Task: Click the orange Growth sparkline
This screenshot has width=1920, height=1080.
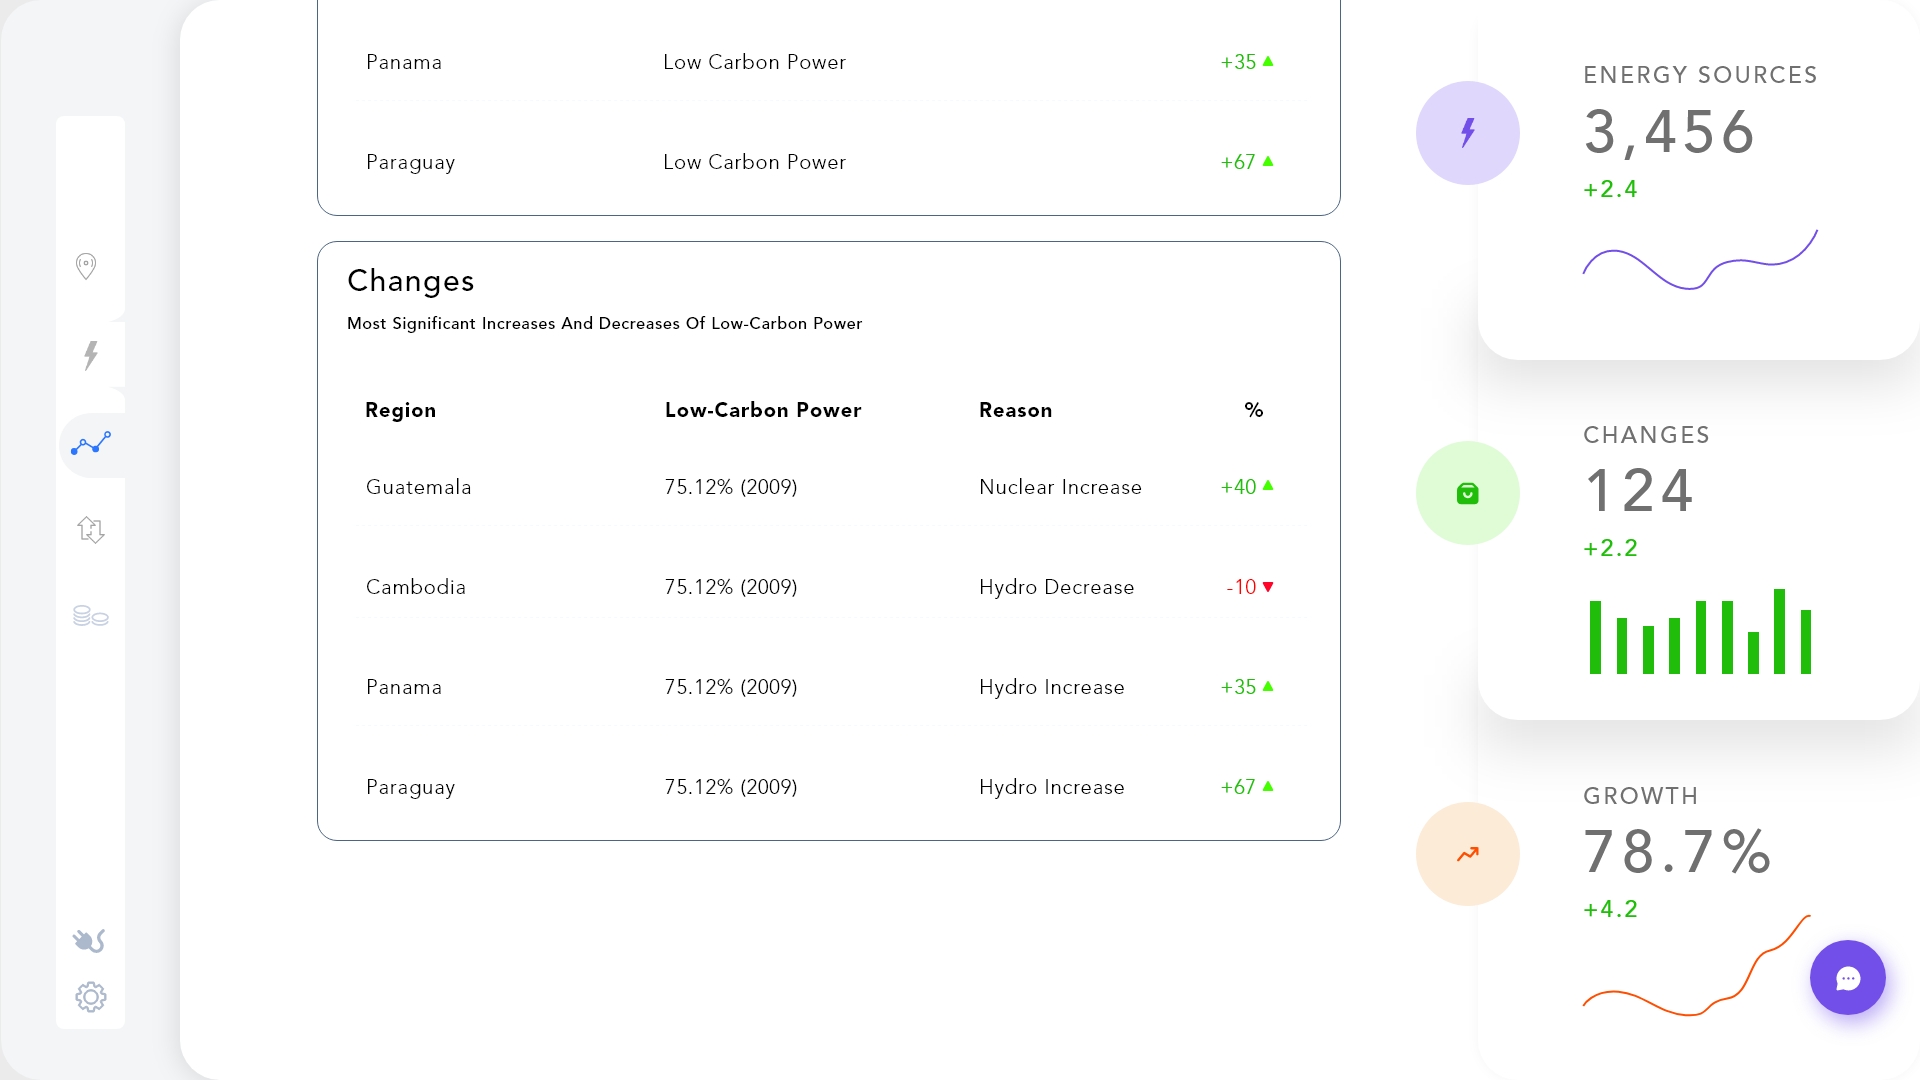Action: pyautogui.click(x=1697, y=965)
